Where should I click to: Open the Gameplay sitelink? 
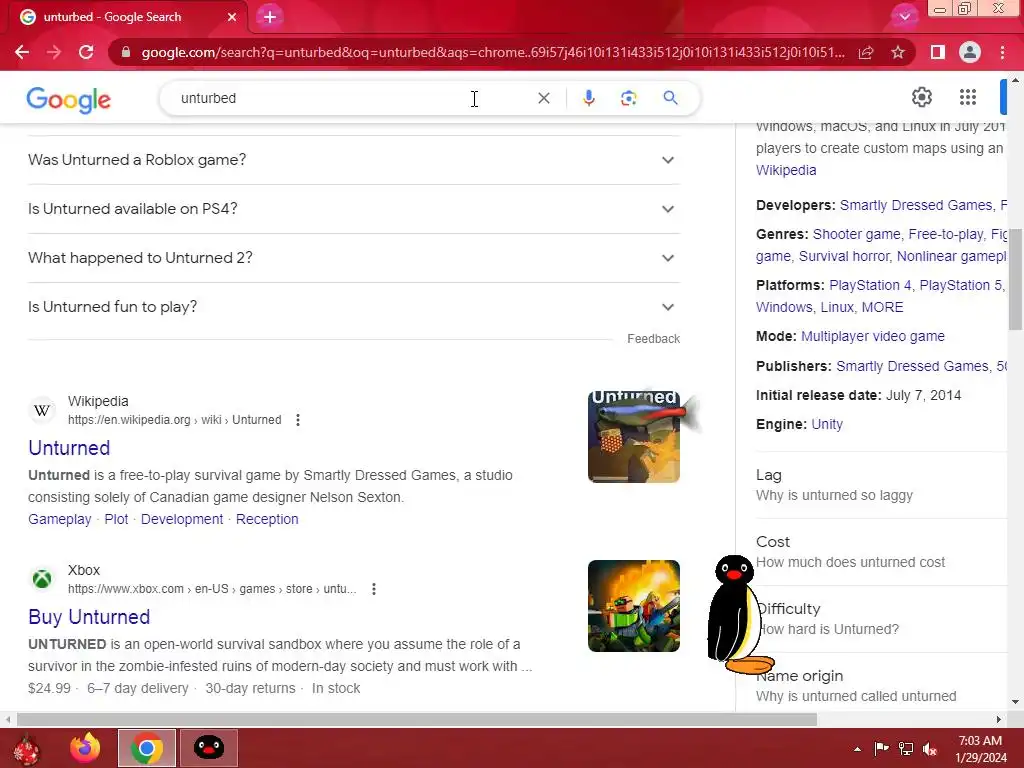pyautogui.click(x=59, y=519)
